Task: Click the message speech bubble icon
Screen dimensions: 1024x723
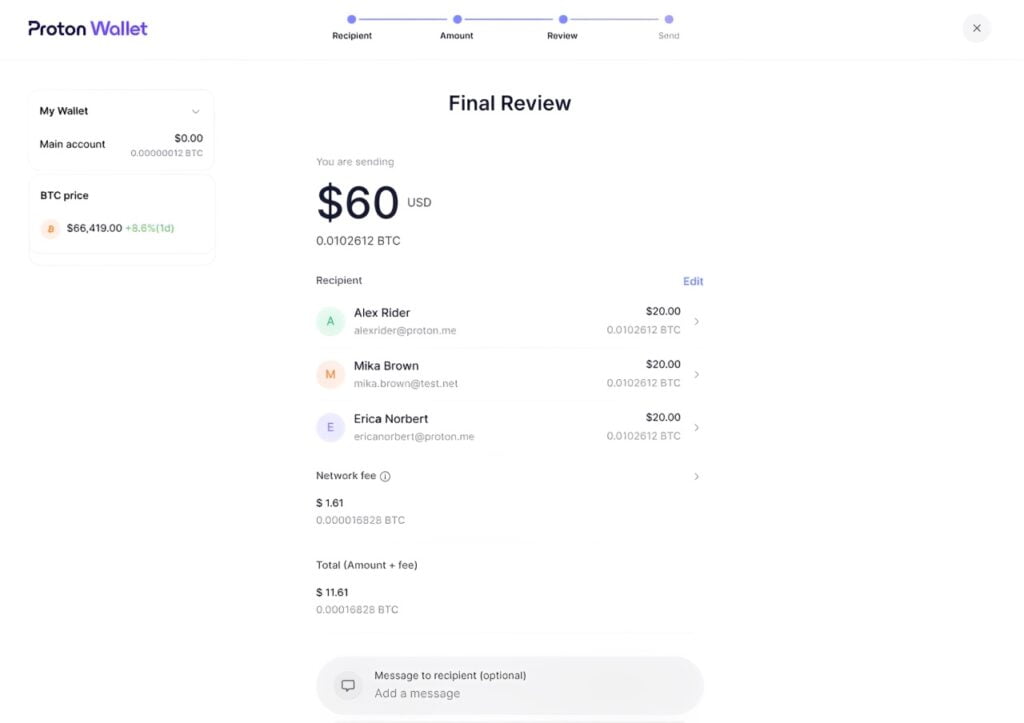Action: 348,685
